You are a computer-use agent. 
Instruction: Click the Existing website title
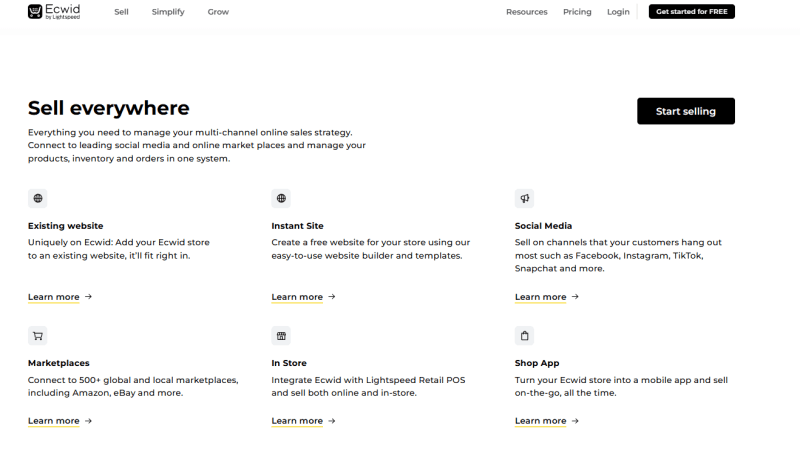coord(65,226)
